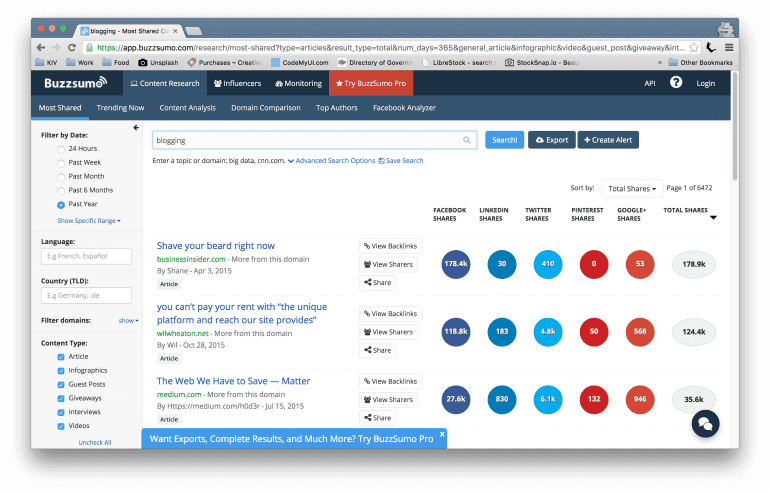The height and width of the screenshot is (493, 770).
Task: Switch to Facebook Analyzer tab
Action: coord(404,108)
